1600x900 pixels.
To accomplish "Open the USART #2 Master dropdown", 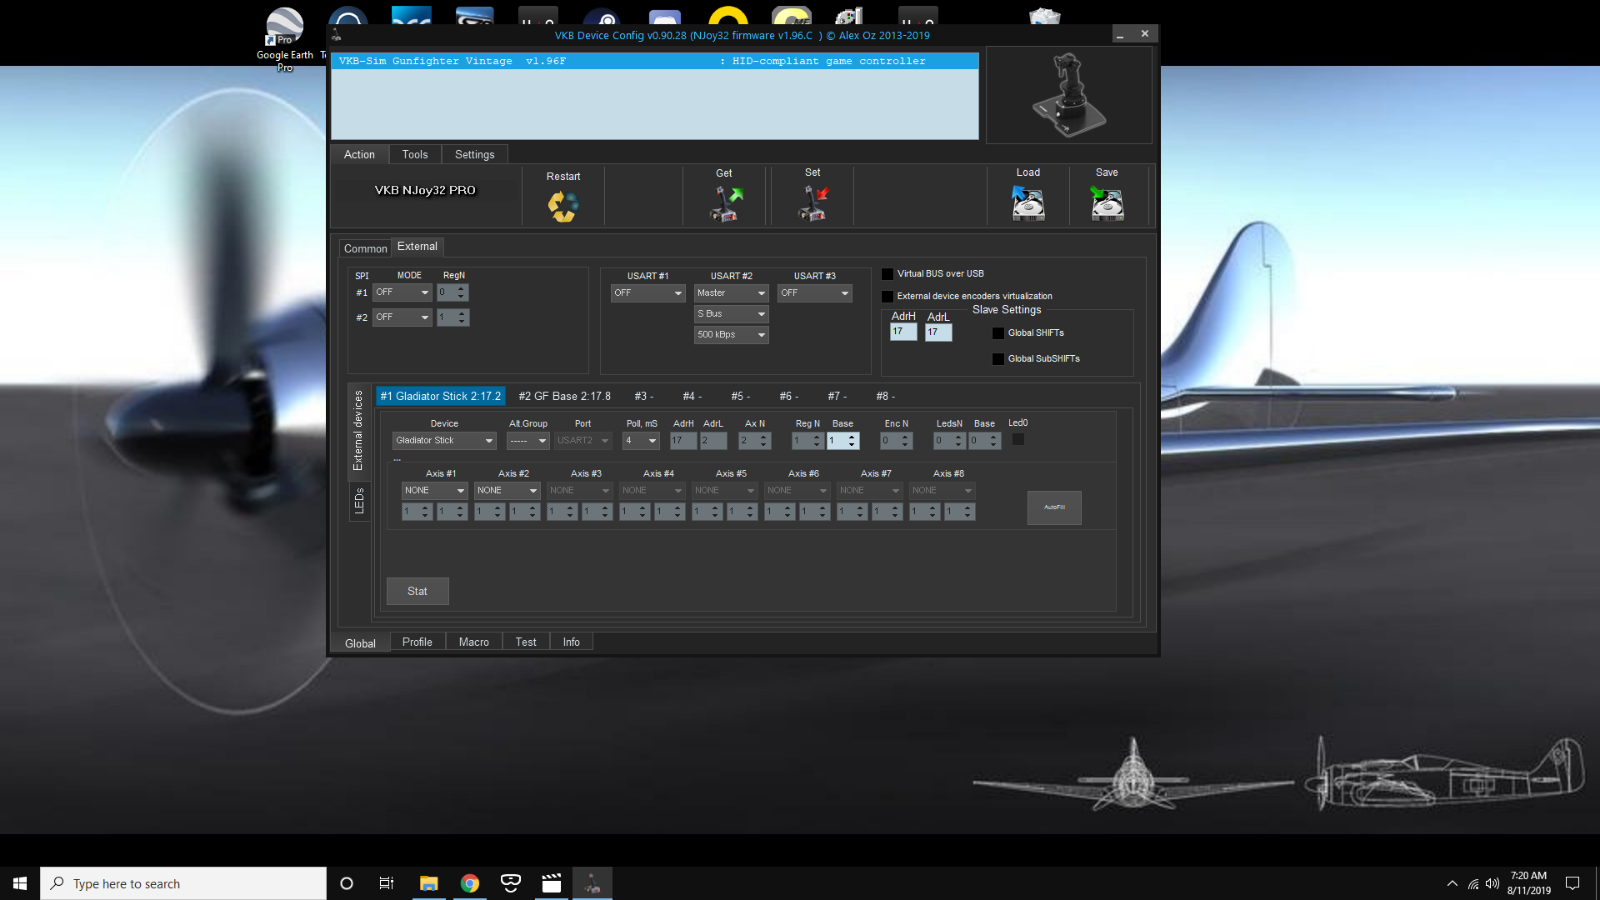I will (x=731, y=293).
